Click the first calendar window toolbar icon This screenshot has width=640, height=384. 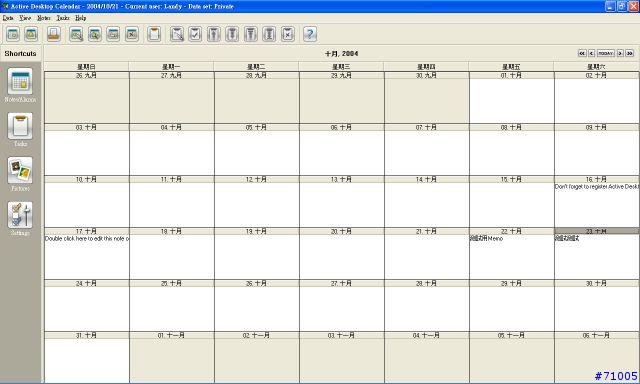tap(13, 34)
